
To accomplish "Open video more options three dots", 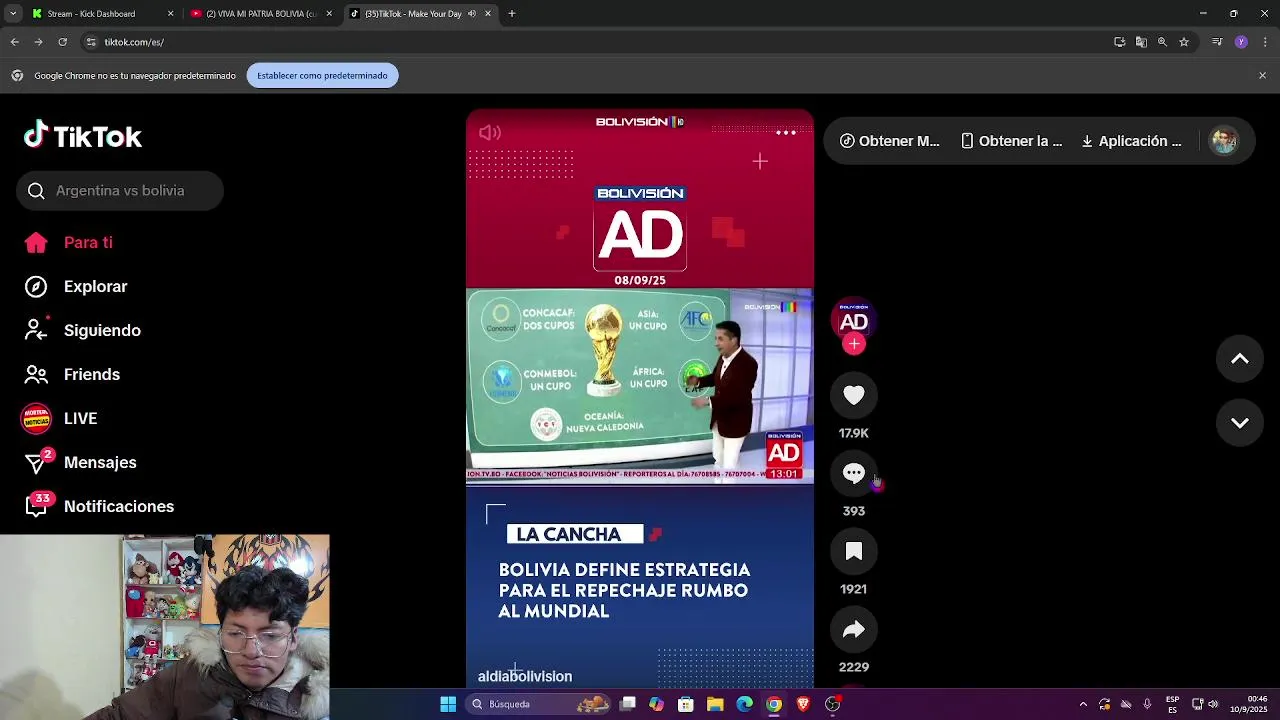I will (786, 132).
